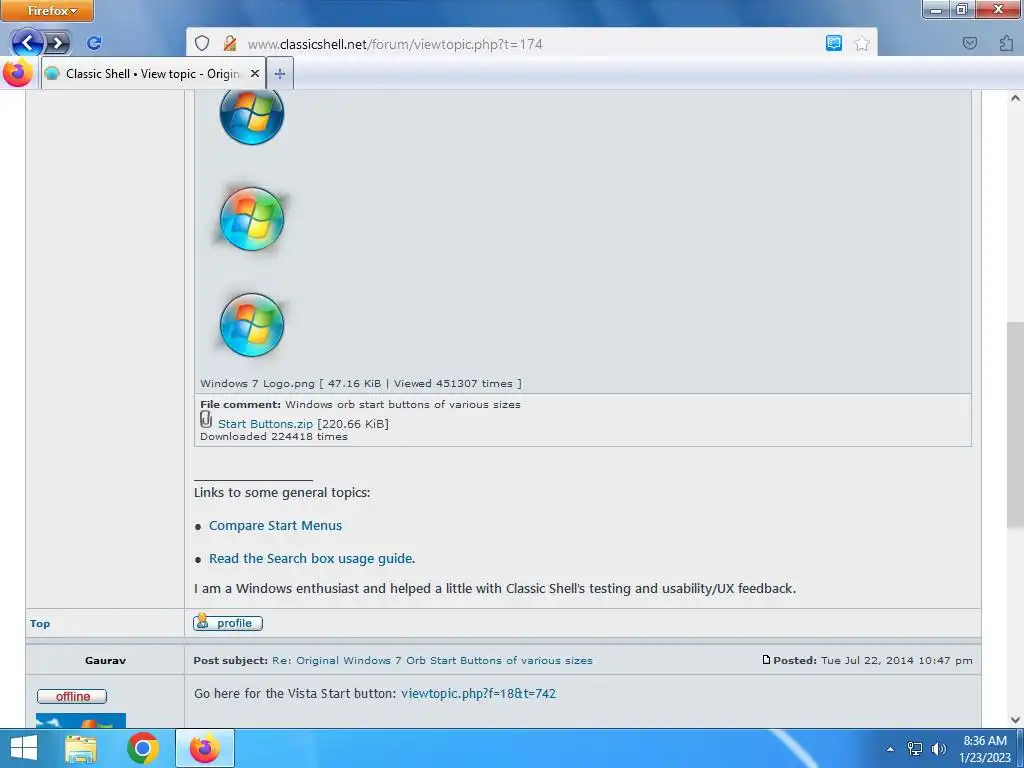Open the Re: Original Windows 7 Orb subject link

coord(432,660)
